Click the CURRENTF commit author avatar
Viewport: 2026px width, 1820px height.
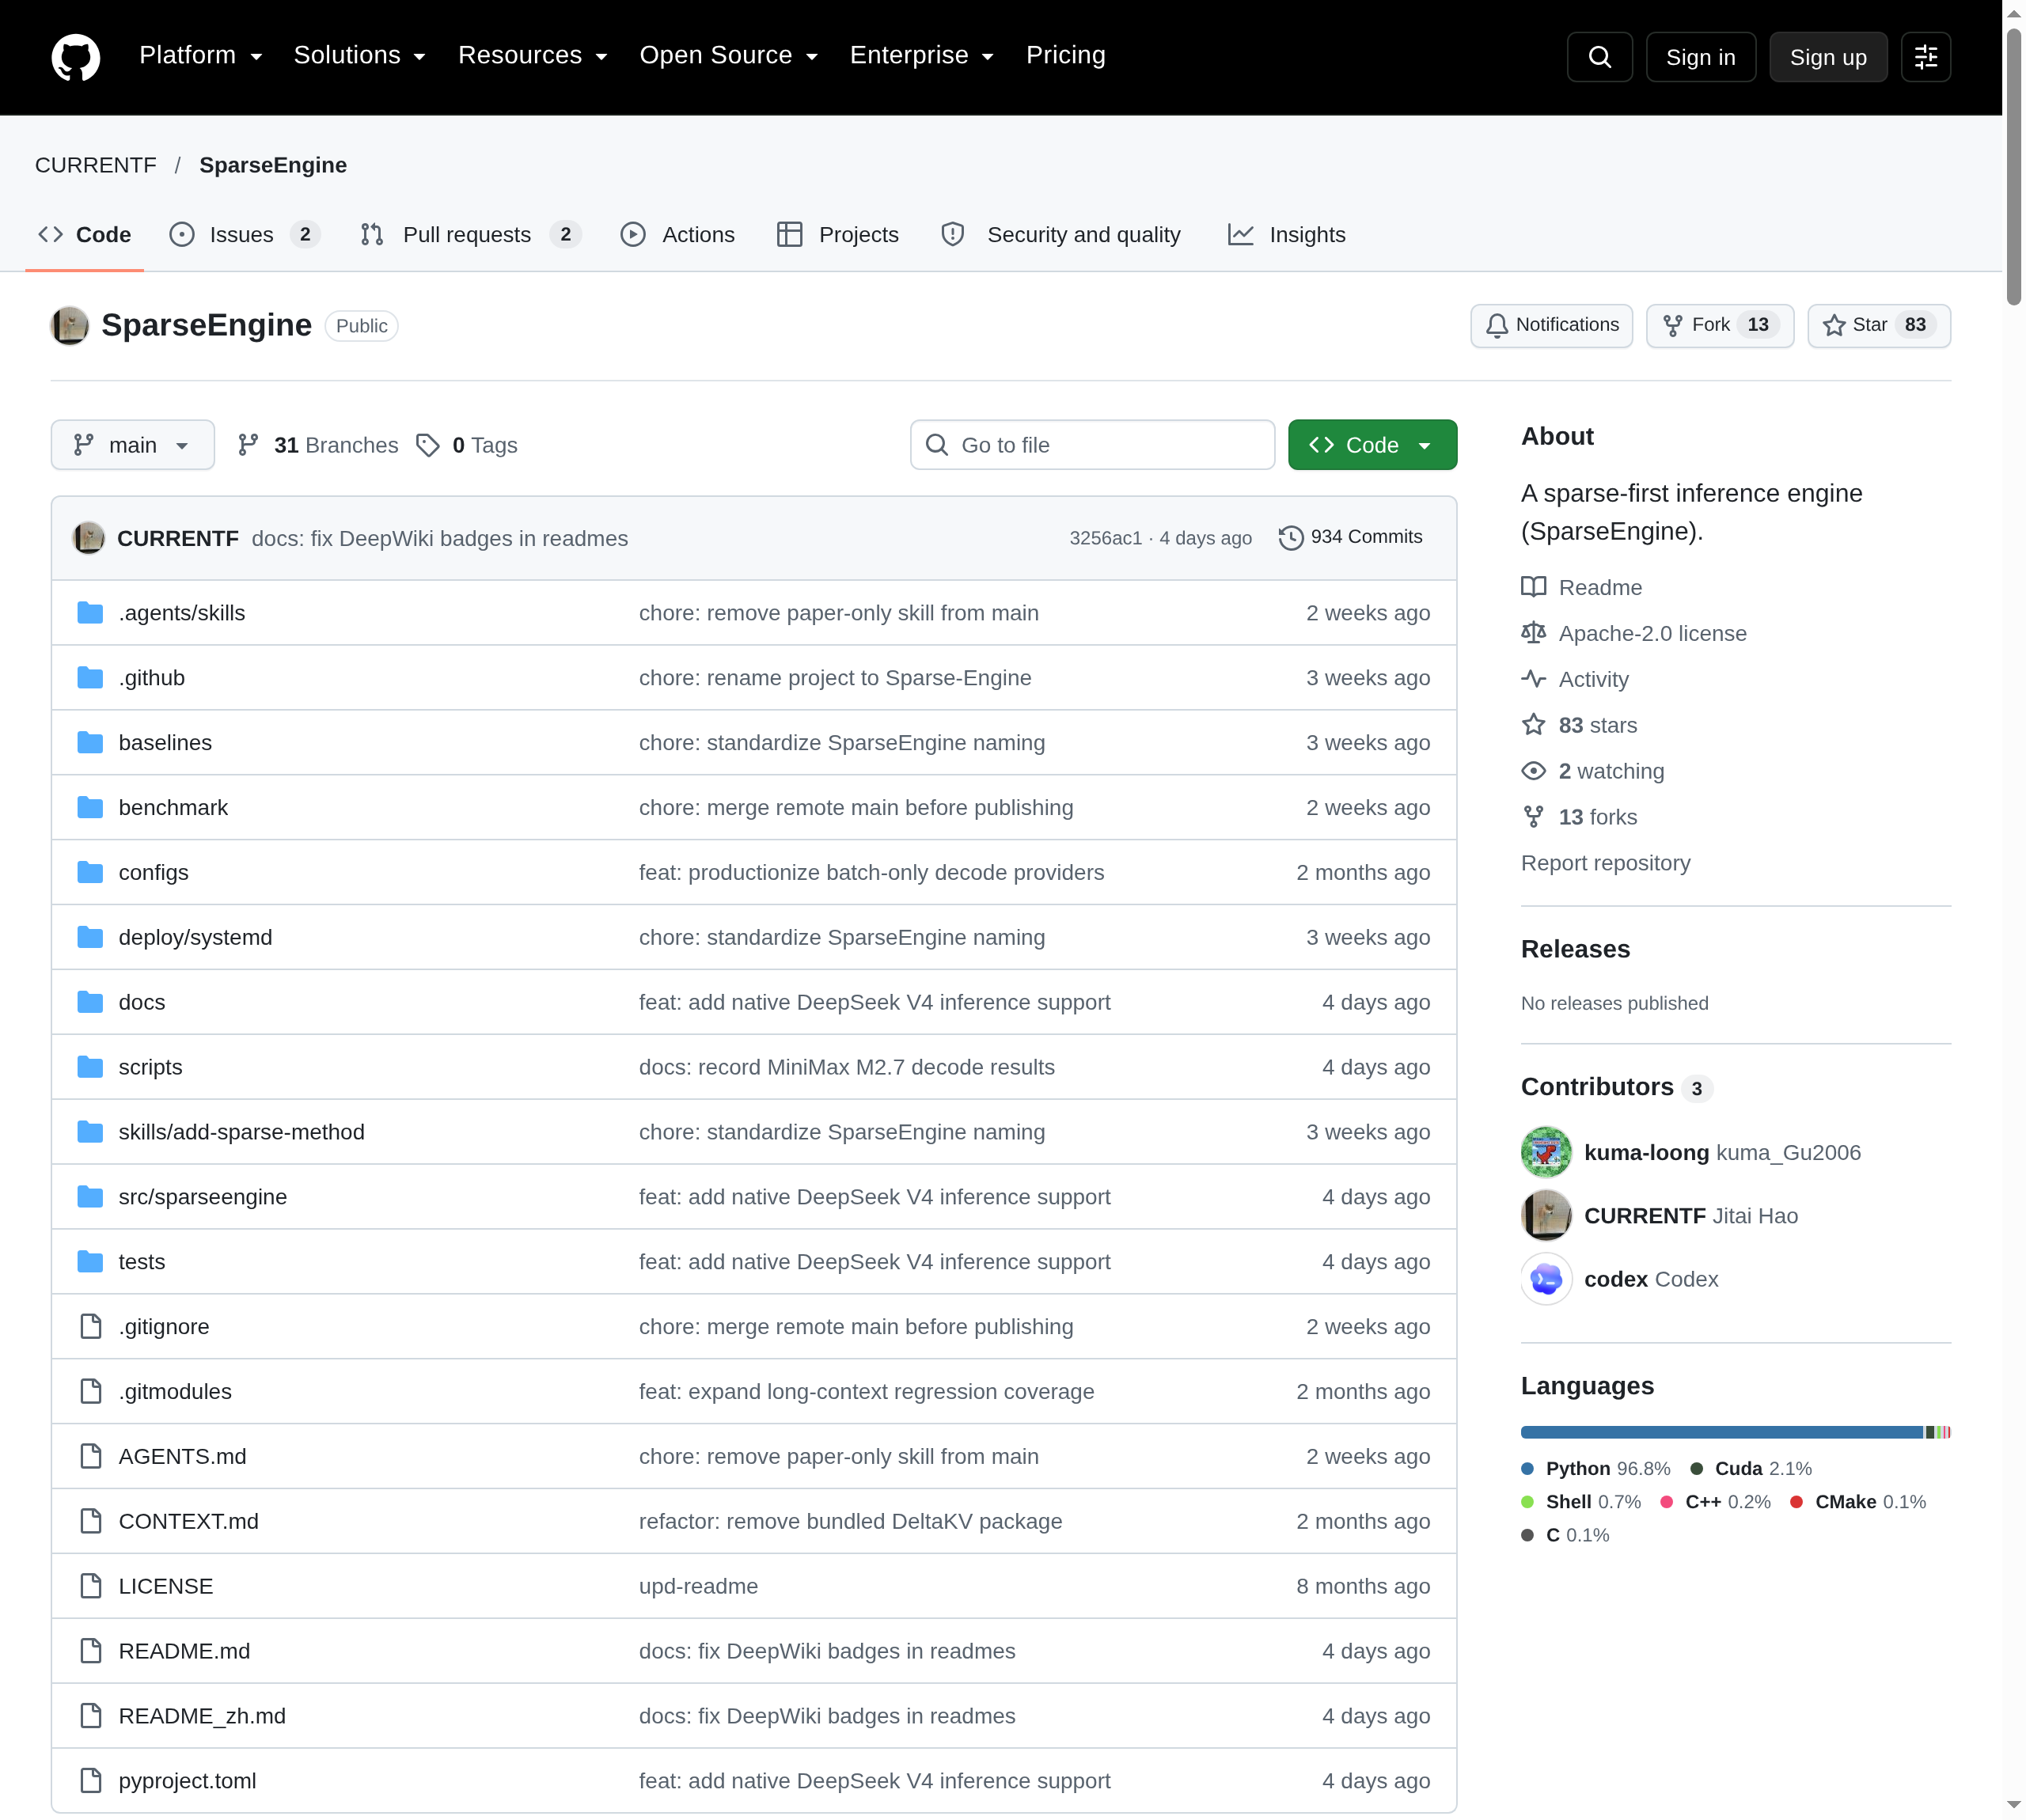point(89,538)
